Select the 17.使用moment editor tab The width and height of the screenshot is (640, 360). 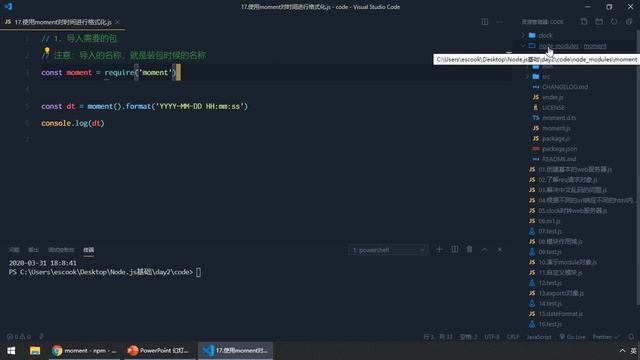pyautogui.click(x=62, y=22)
